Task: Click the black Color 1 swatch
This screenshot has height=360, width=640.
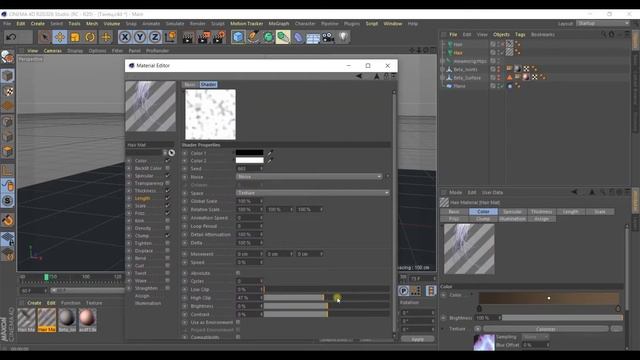Action: [x=249, y=153]
